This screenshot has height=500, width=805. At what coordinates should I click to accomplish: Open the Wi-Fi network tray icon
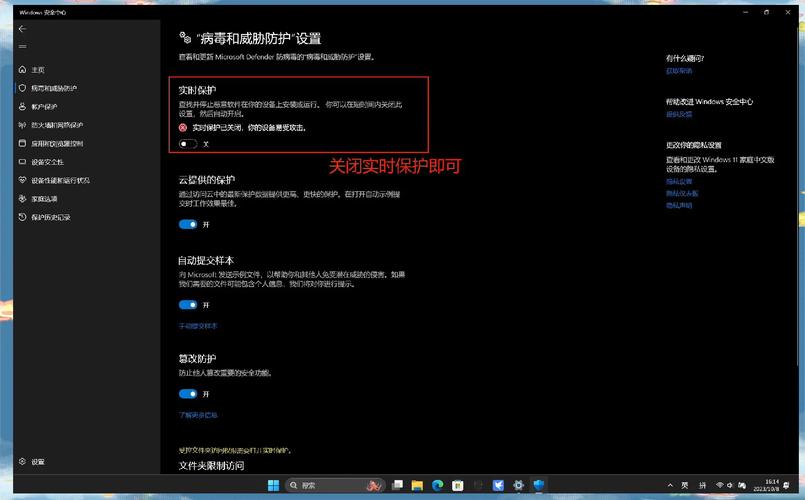(720, 485)
